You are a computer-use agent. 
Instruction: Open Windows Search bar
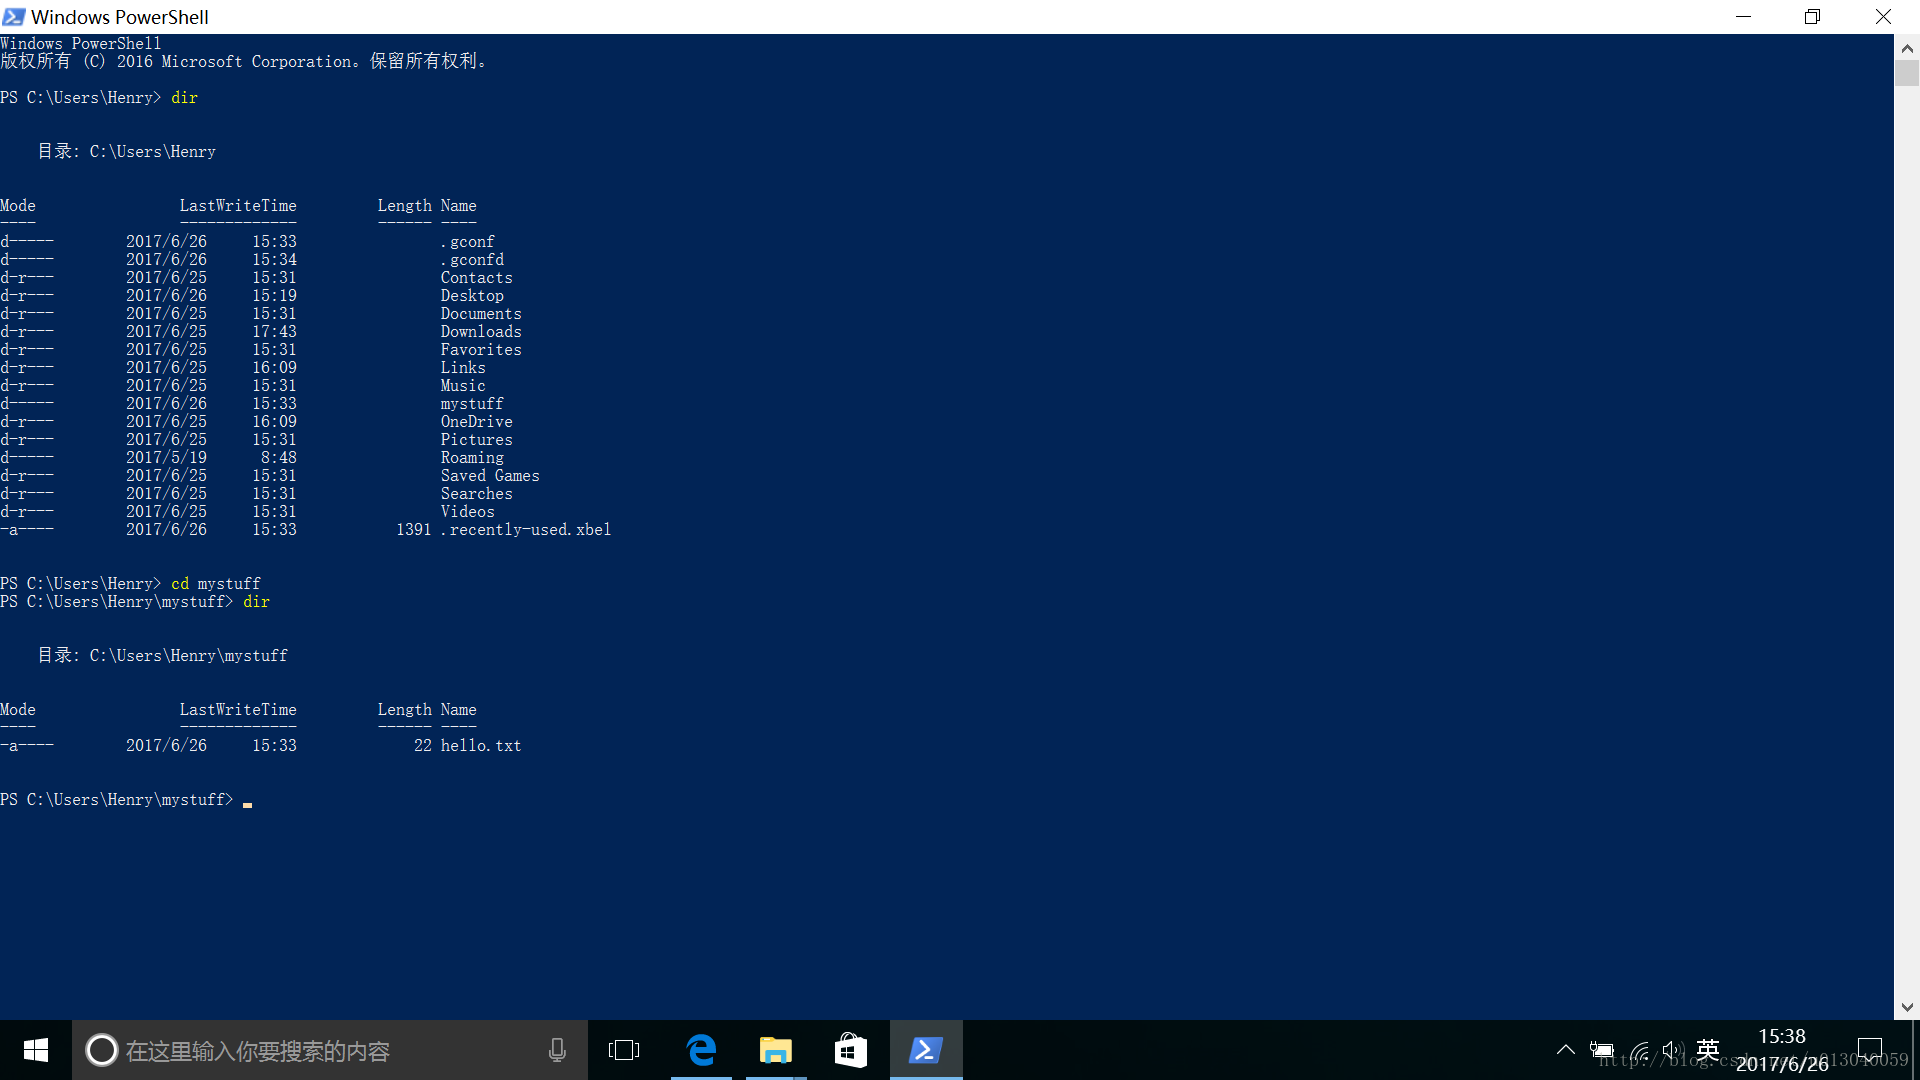click(x=327, y=1051)
